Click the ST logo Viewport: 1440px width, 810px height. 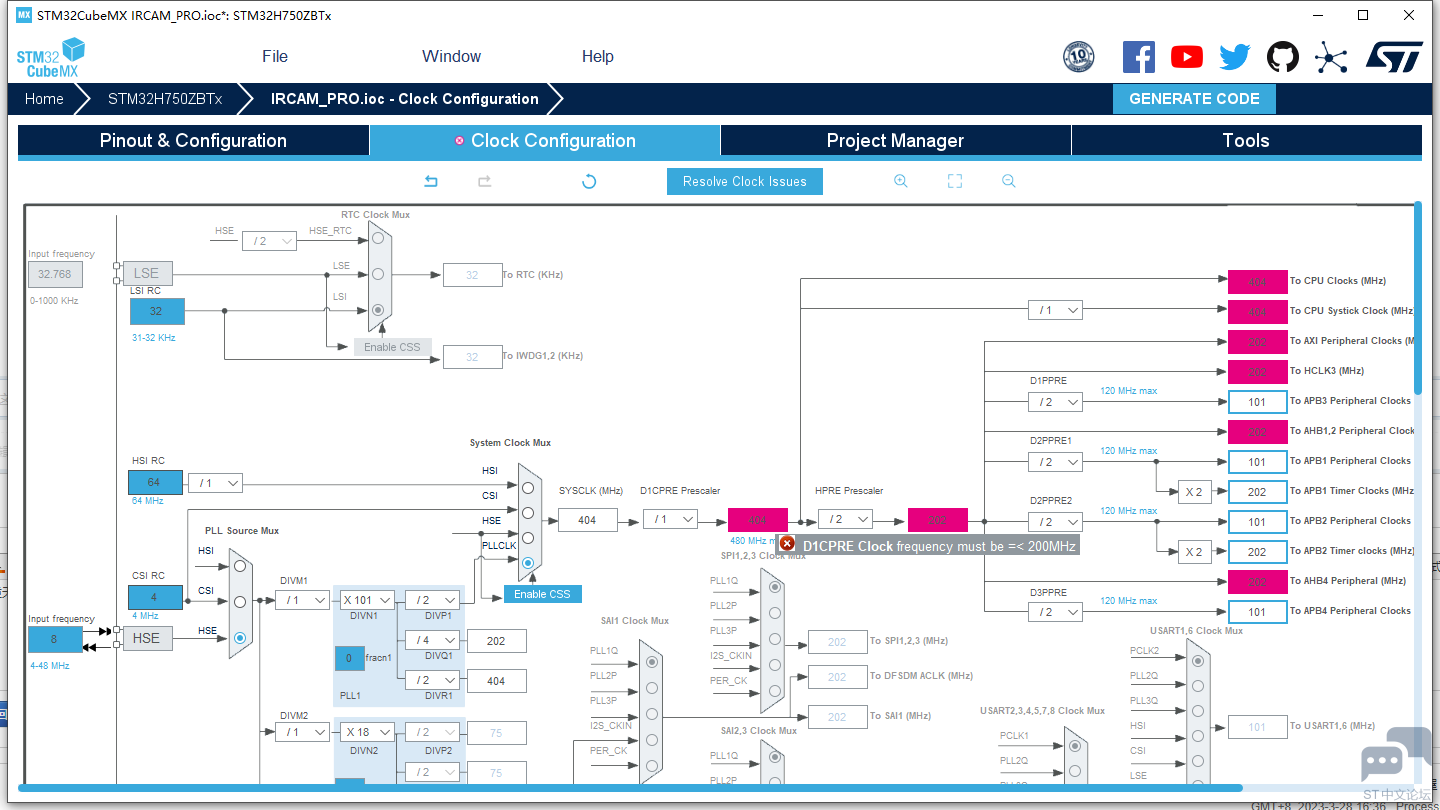1394,57
